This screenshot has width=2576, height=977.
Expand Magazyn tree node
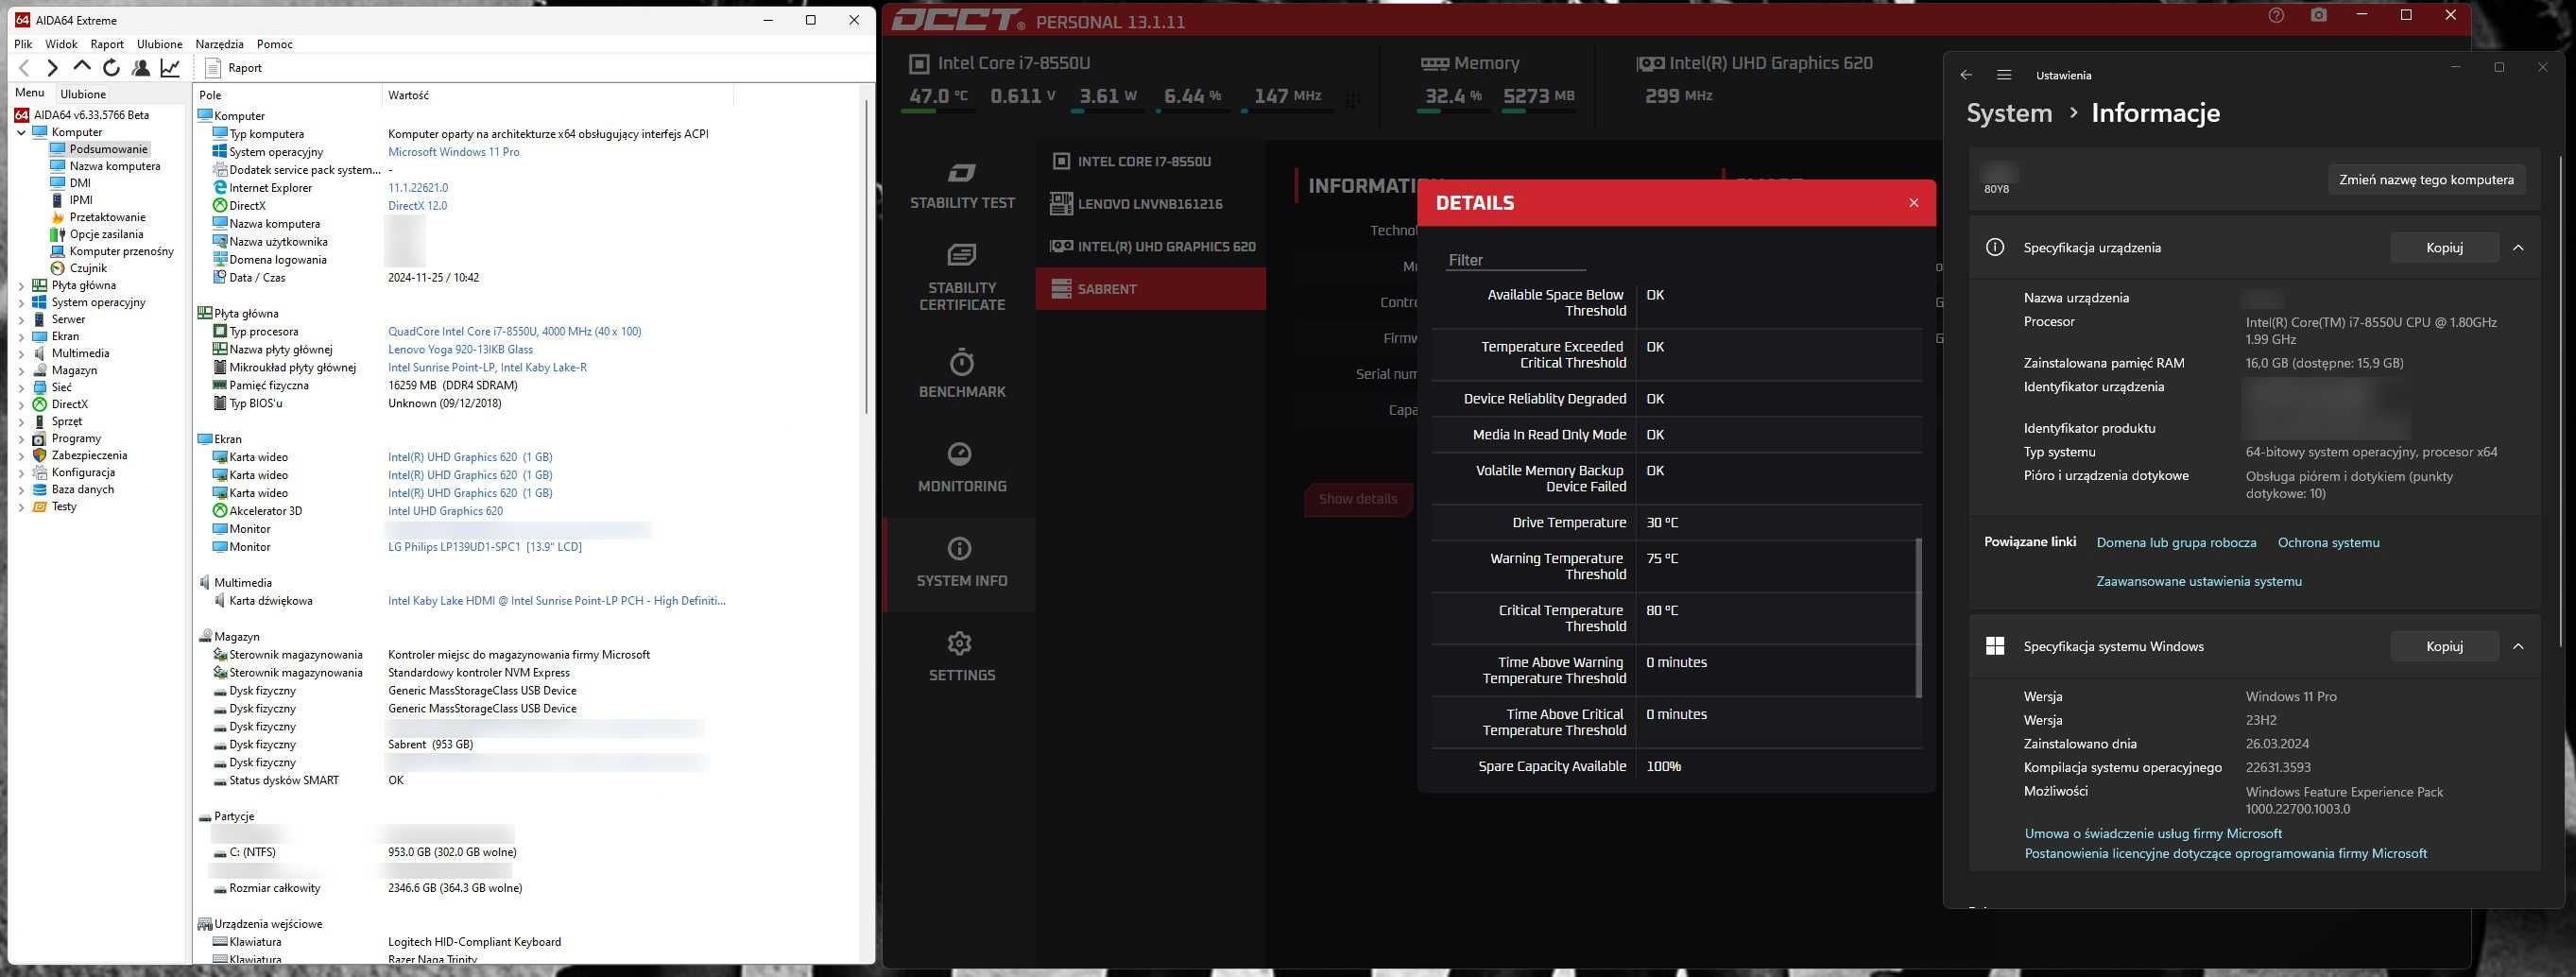[22, 370]
